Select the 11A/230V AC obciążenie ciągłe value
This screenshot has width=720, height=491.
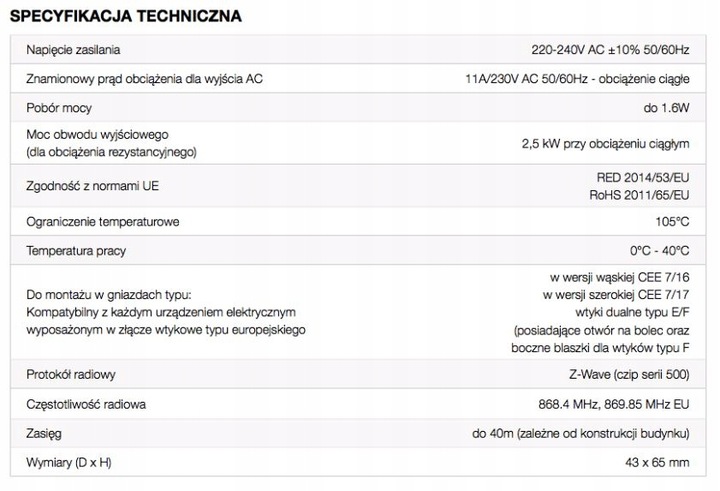(x=578, y=79)
